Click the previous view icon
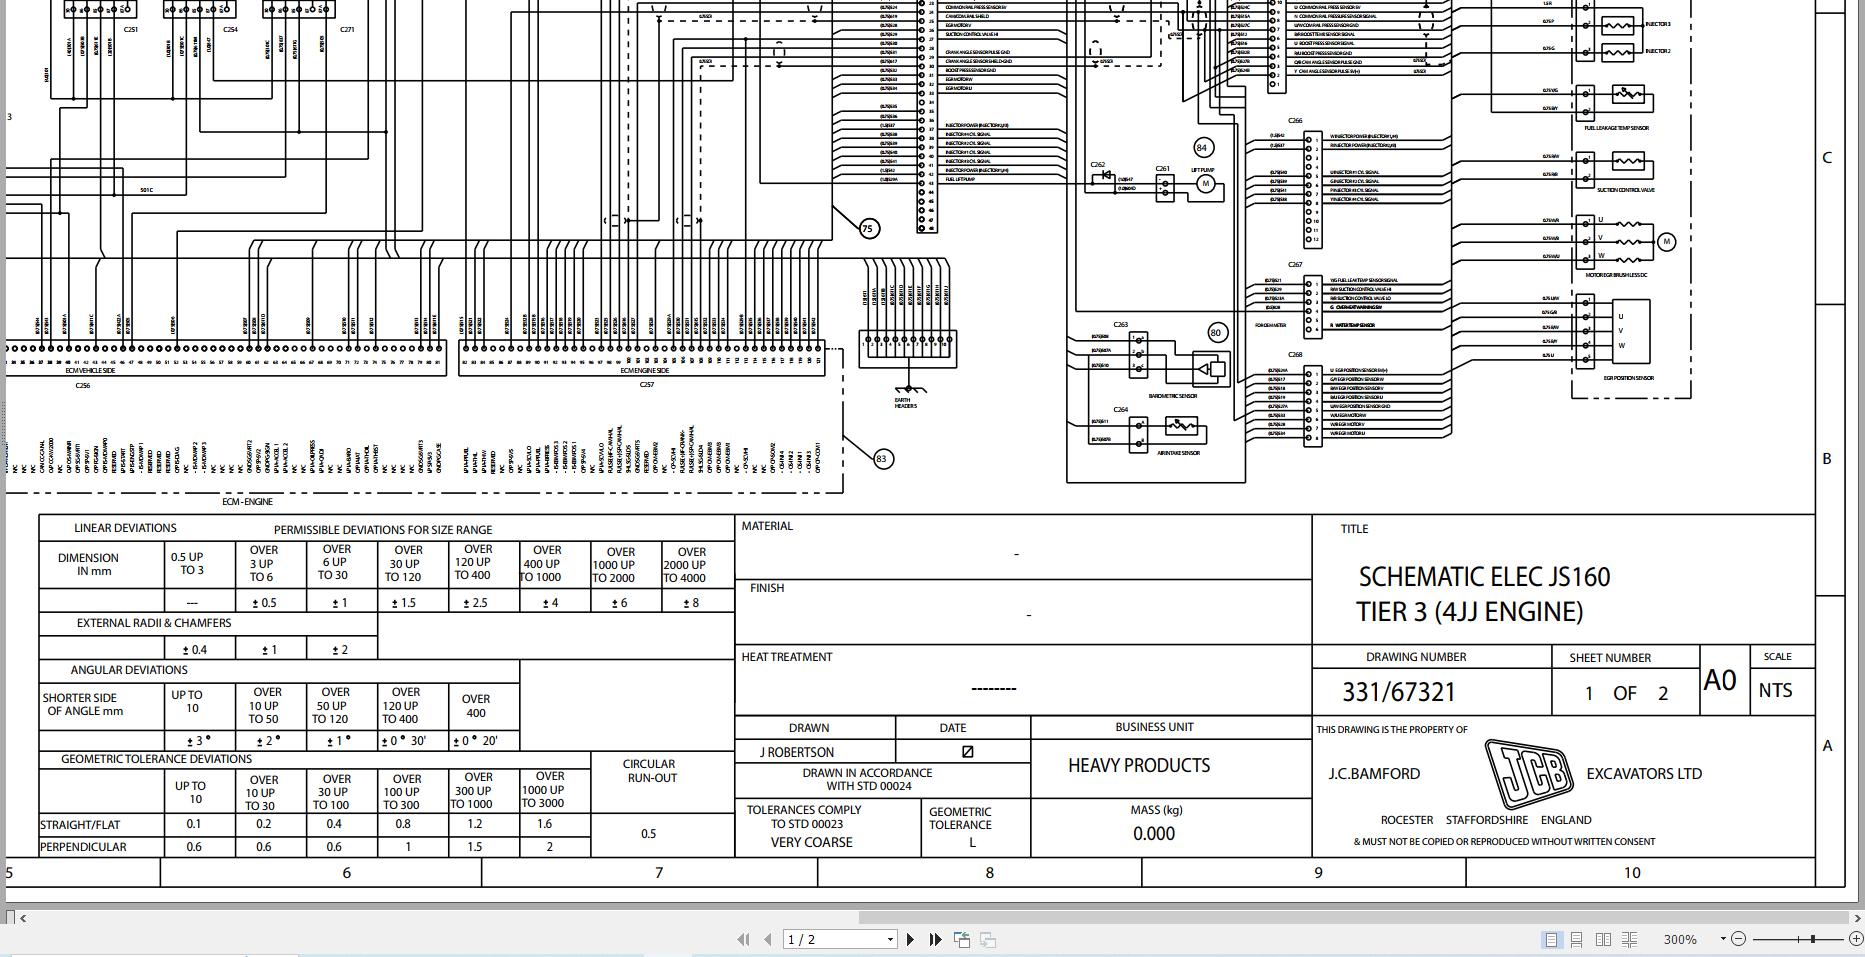The width and height of the screenshot is (1865, 957). click(963, 939)
